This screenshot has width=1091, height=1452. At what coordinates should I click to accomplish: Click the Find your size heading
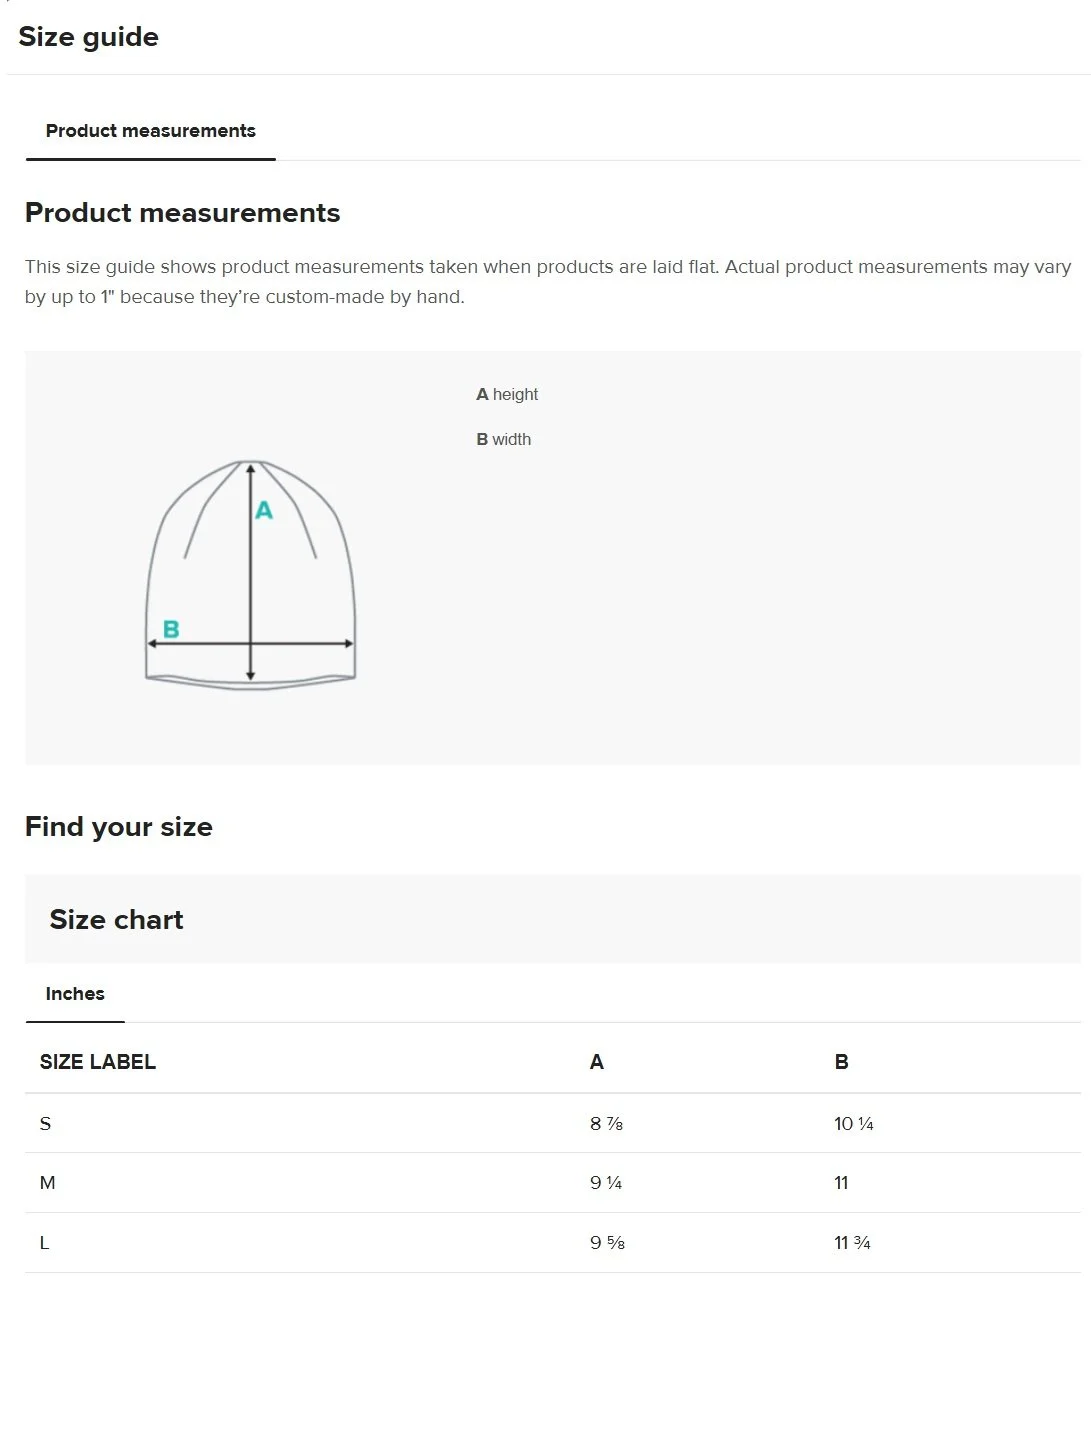119,827
